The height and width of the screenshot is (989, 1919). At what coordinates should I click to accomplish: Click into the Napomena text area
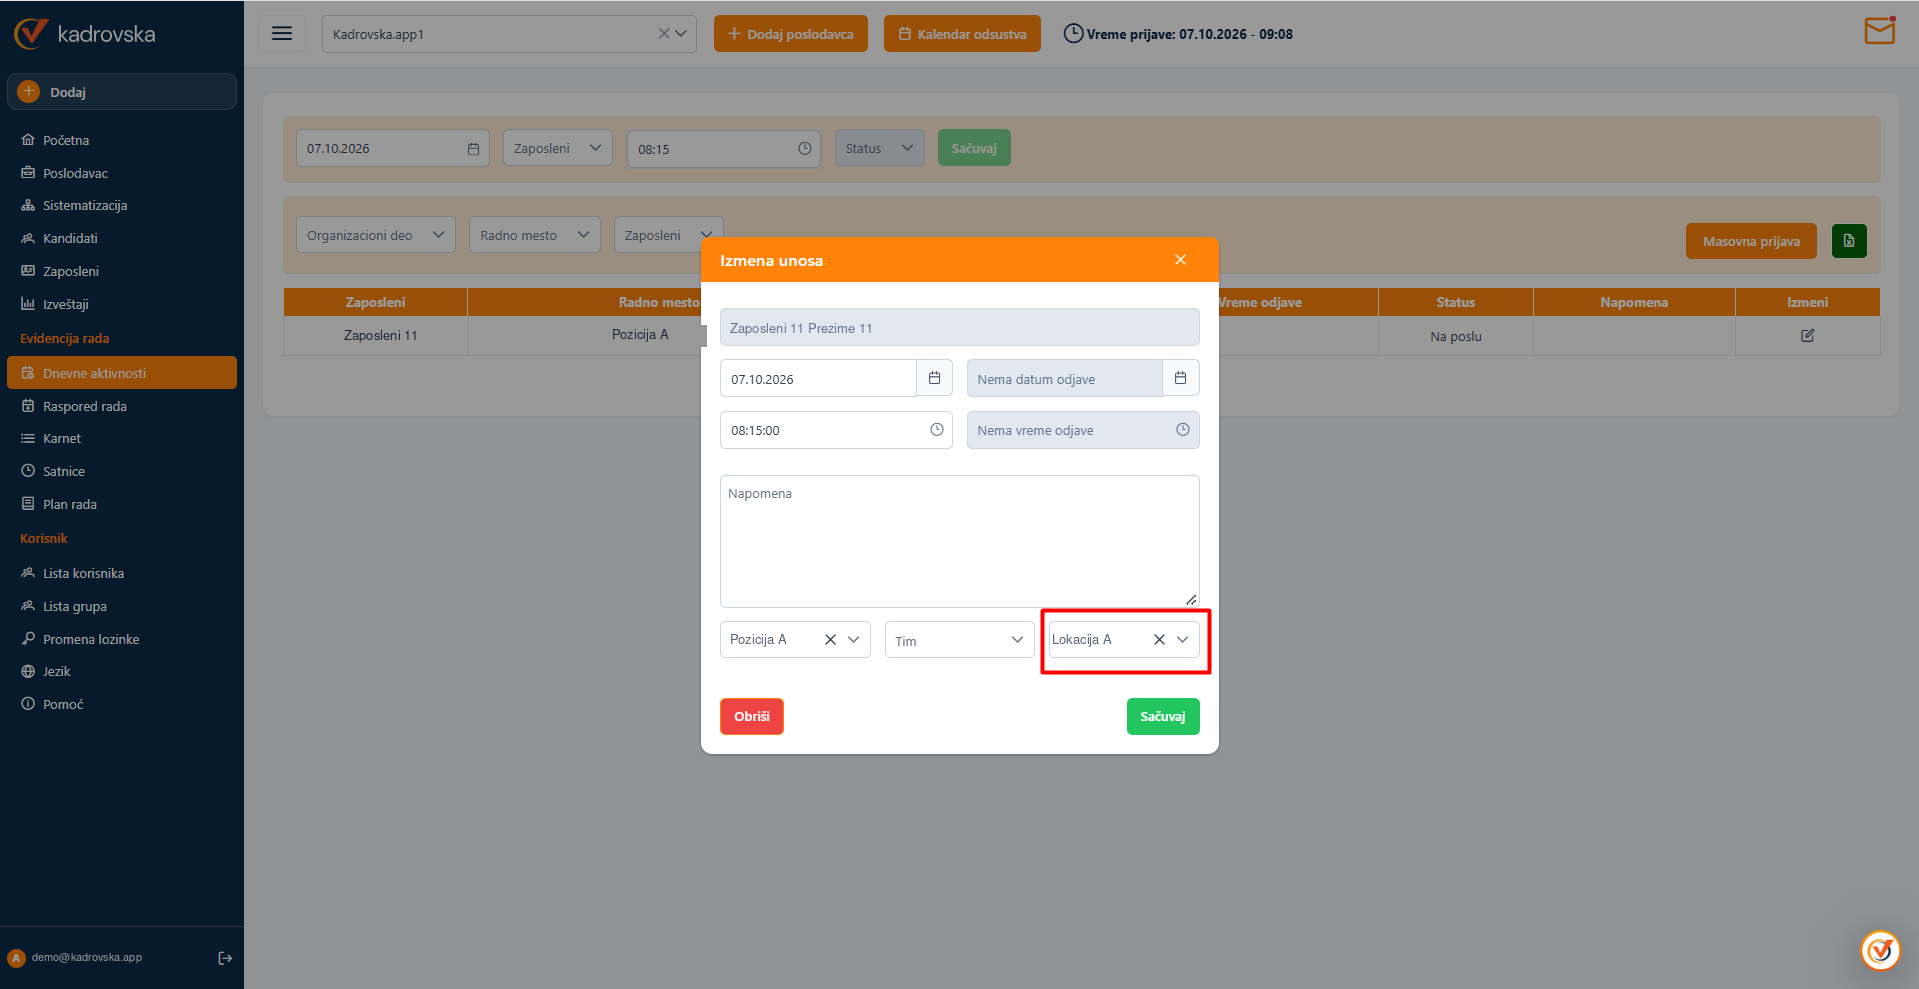(x=959, y=541)
